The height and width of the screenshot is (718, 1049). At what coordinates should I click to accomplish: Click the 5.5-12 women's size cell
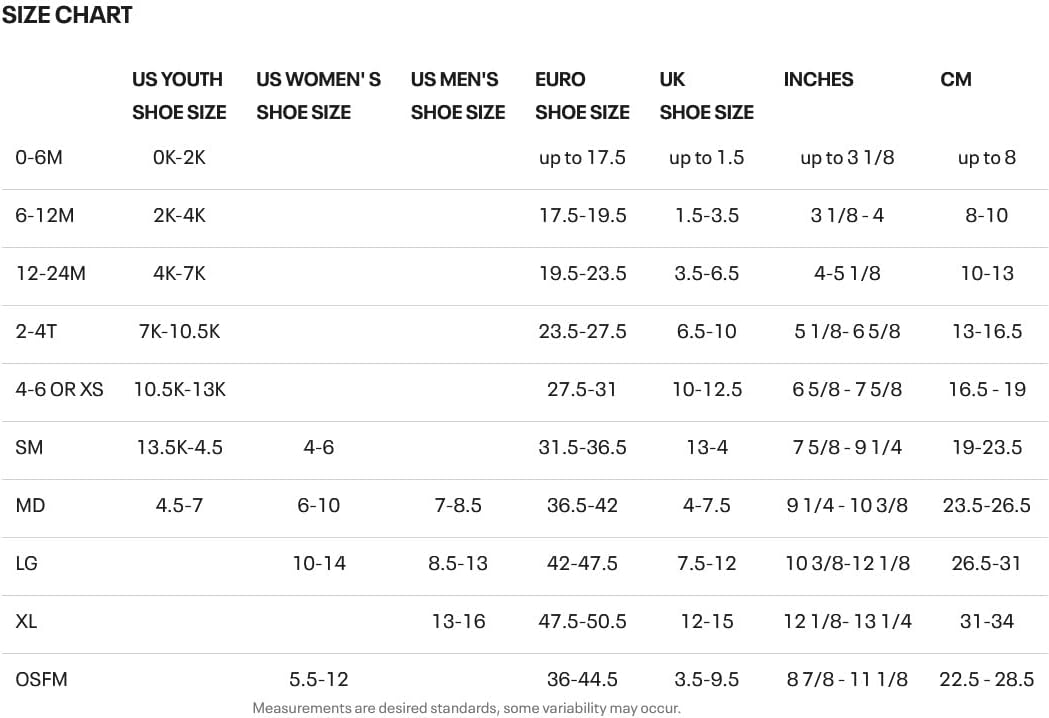coord(318,679)
